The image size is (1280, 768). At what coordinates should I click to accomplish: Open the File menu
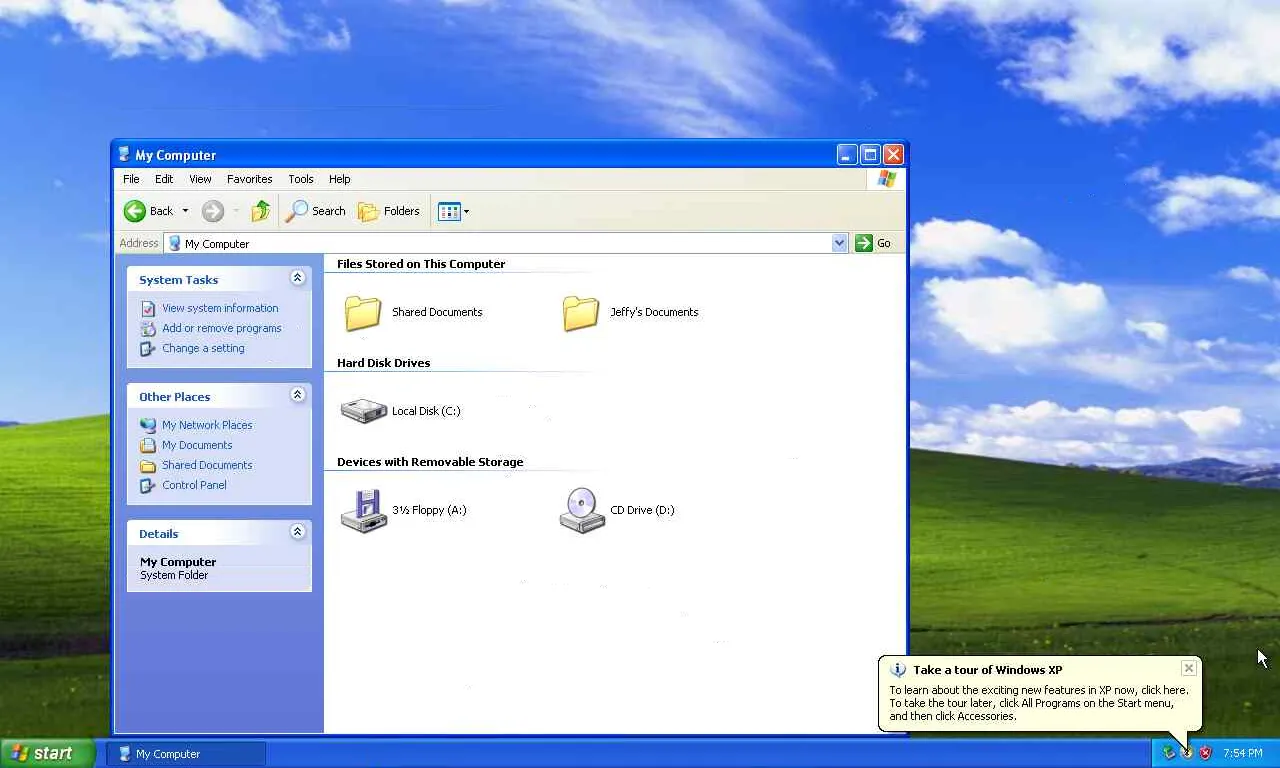(x=131, y=179)
